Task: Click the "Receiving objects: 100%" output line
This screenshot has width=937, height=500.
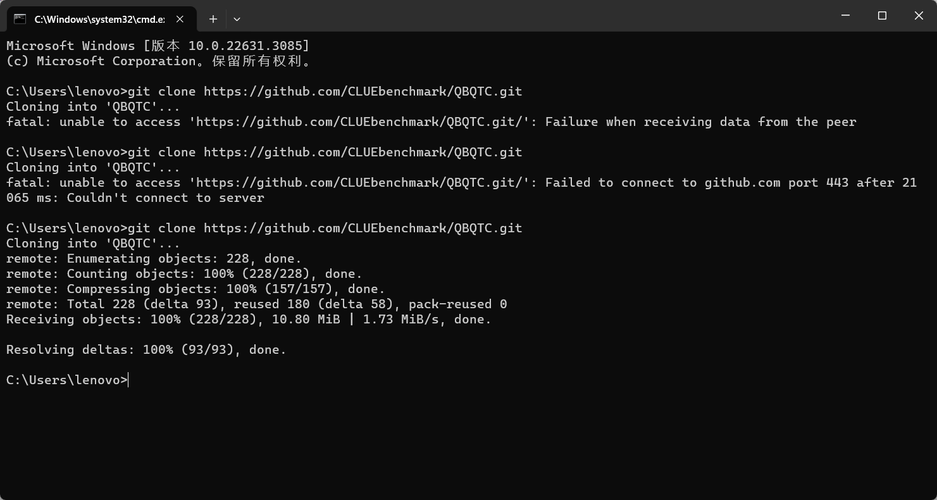Action: pos(248,319)
